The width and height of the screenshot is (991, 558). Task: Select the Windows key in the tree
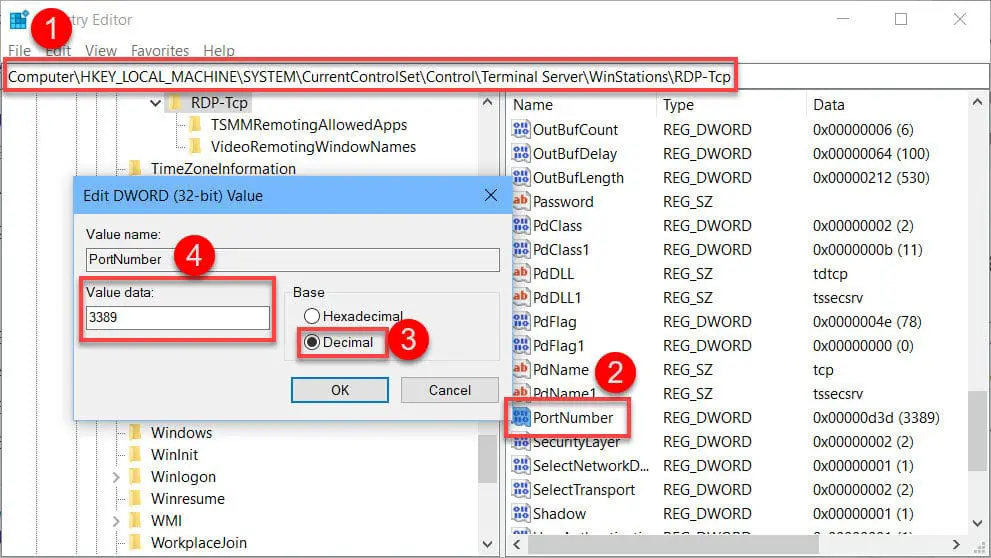tap(181, 433)
